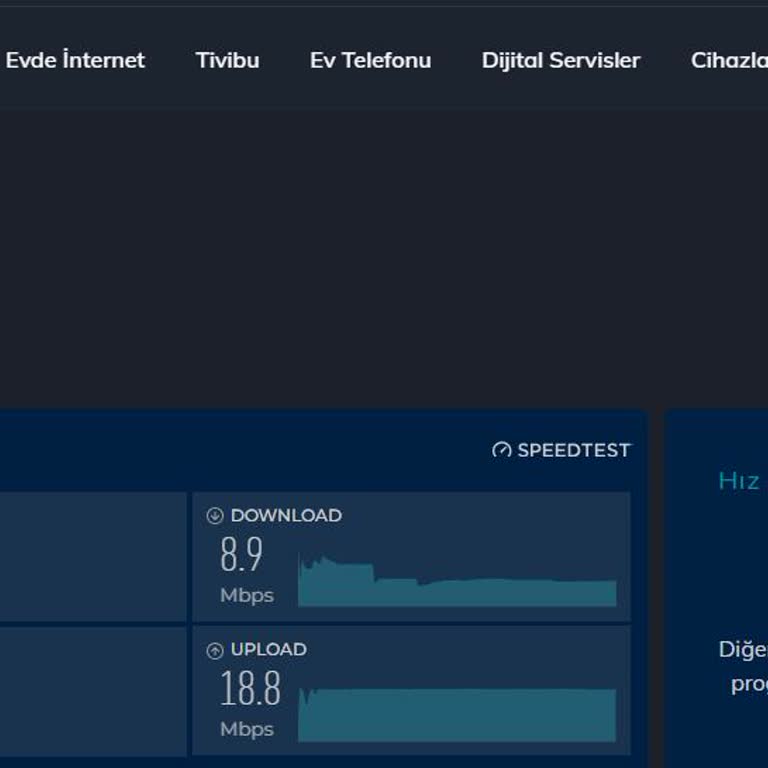768x768 pixels.
Task: Click the SPEEDTEST logo text
Action: pos(573,450)
